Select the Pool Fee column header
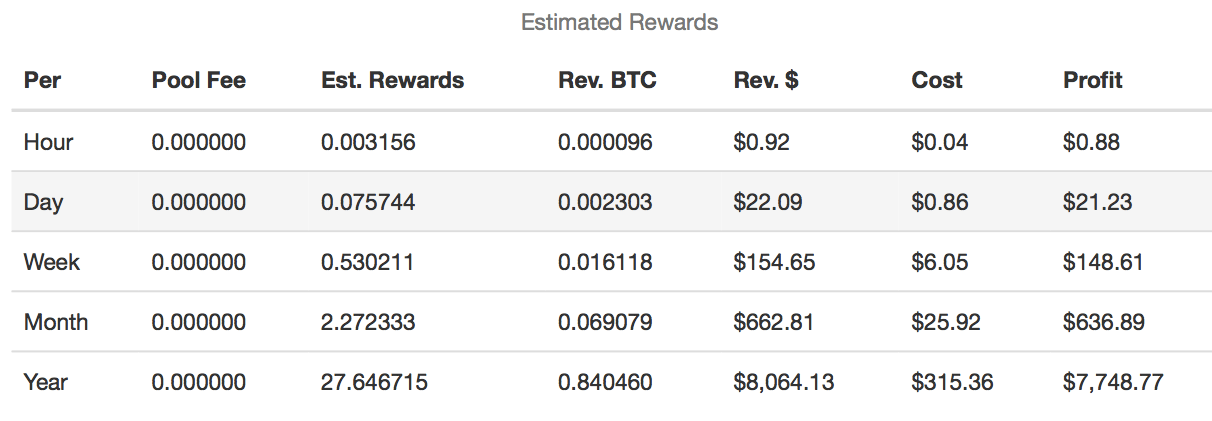Viewport: 1212px width, 421px height. click(198, 81)
